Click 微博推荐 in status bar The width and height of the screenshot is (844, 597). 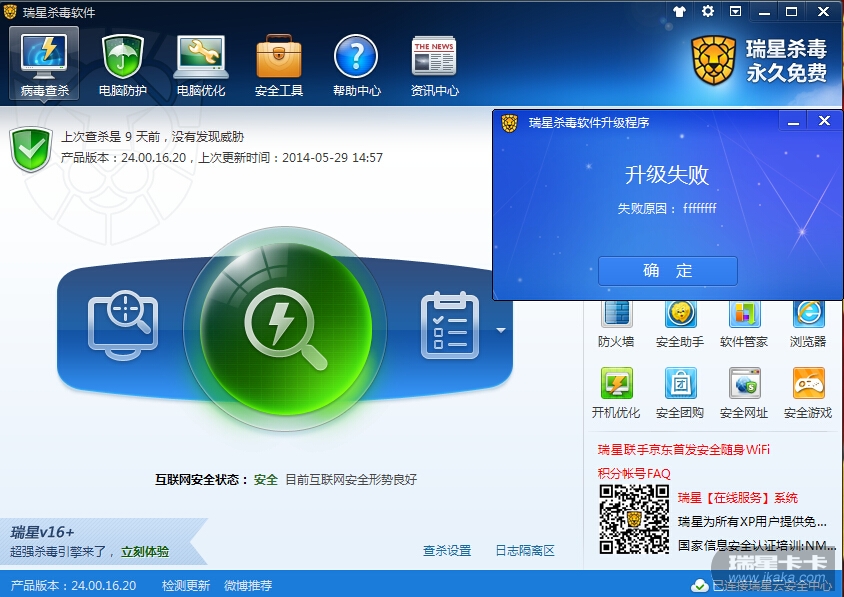tap(248, 585)
